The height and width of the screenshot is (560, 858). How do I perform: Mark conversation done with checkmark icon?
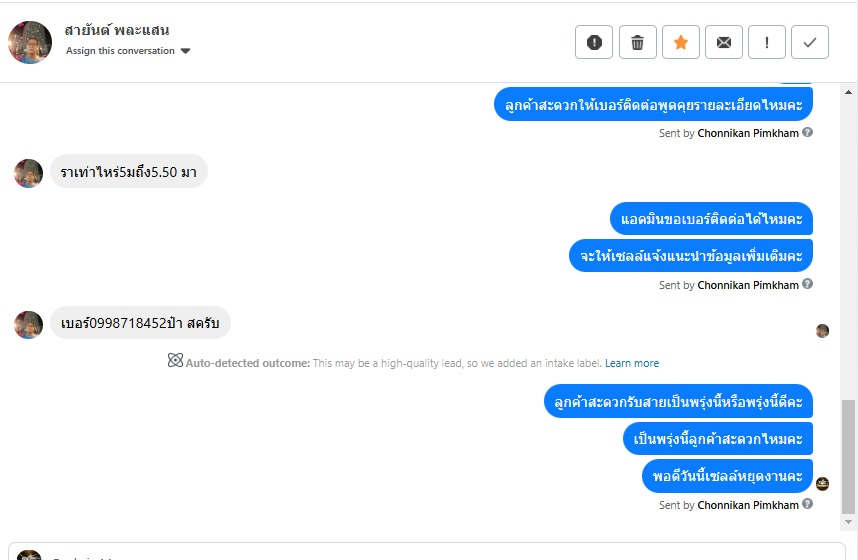[810, 42]
